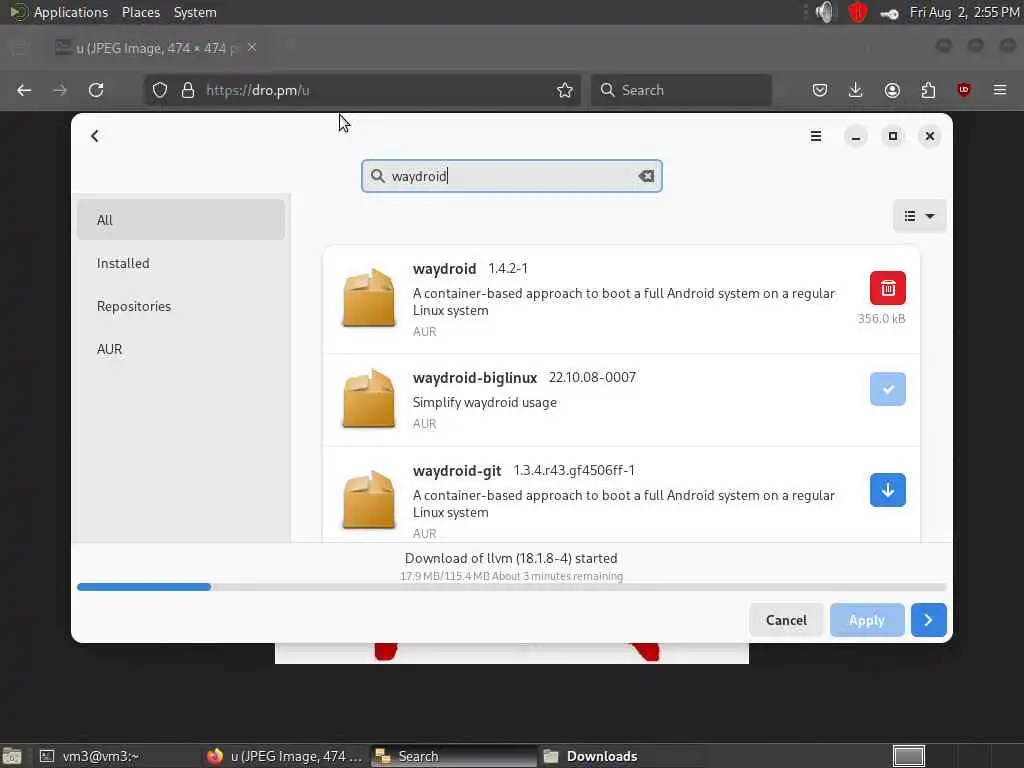Open the Firefox application menu
Viewport: 1024px width, 768px height.
click(1000, 90)
